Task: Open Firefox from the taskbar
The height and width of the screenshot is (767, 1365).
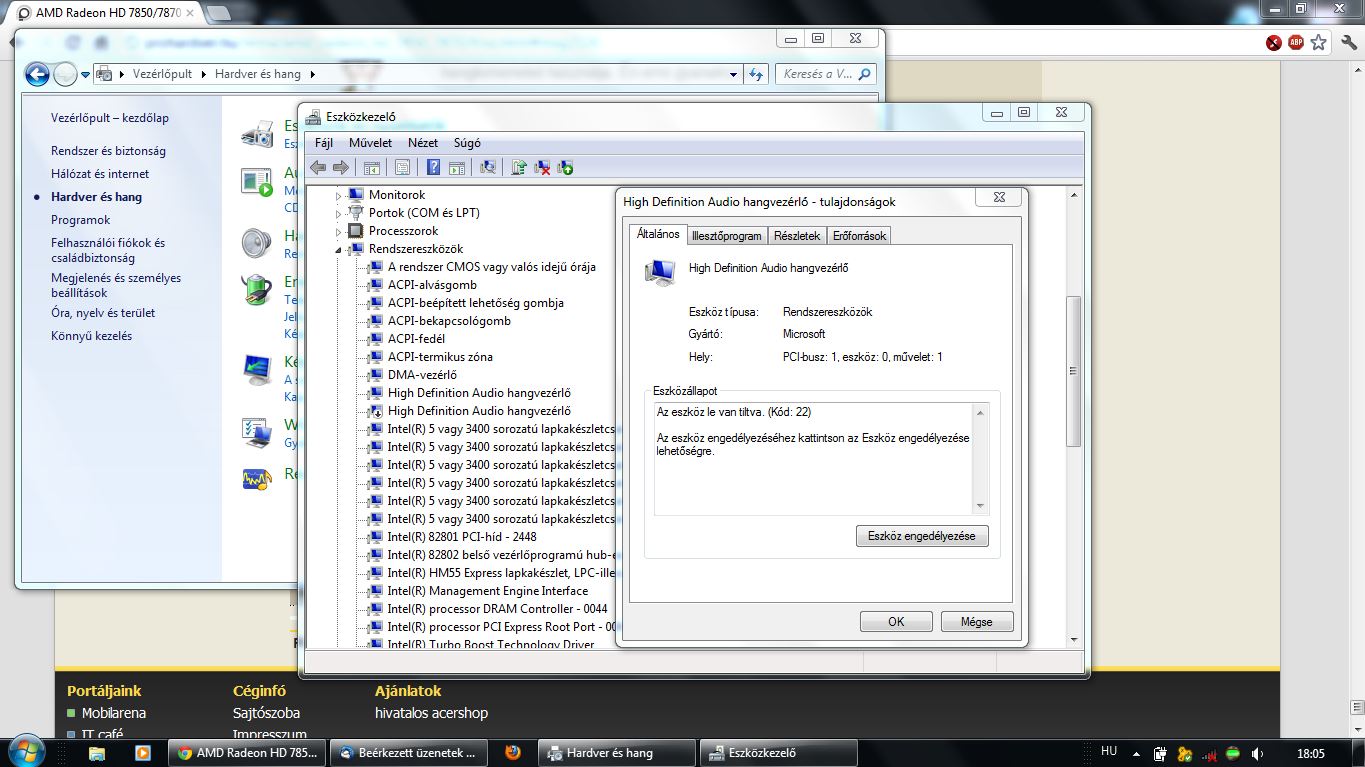Action: coord(513,753)
